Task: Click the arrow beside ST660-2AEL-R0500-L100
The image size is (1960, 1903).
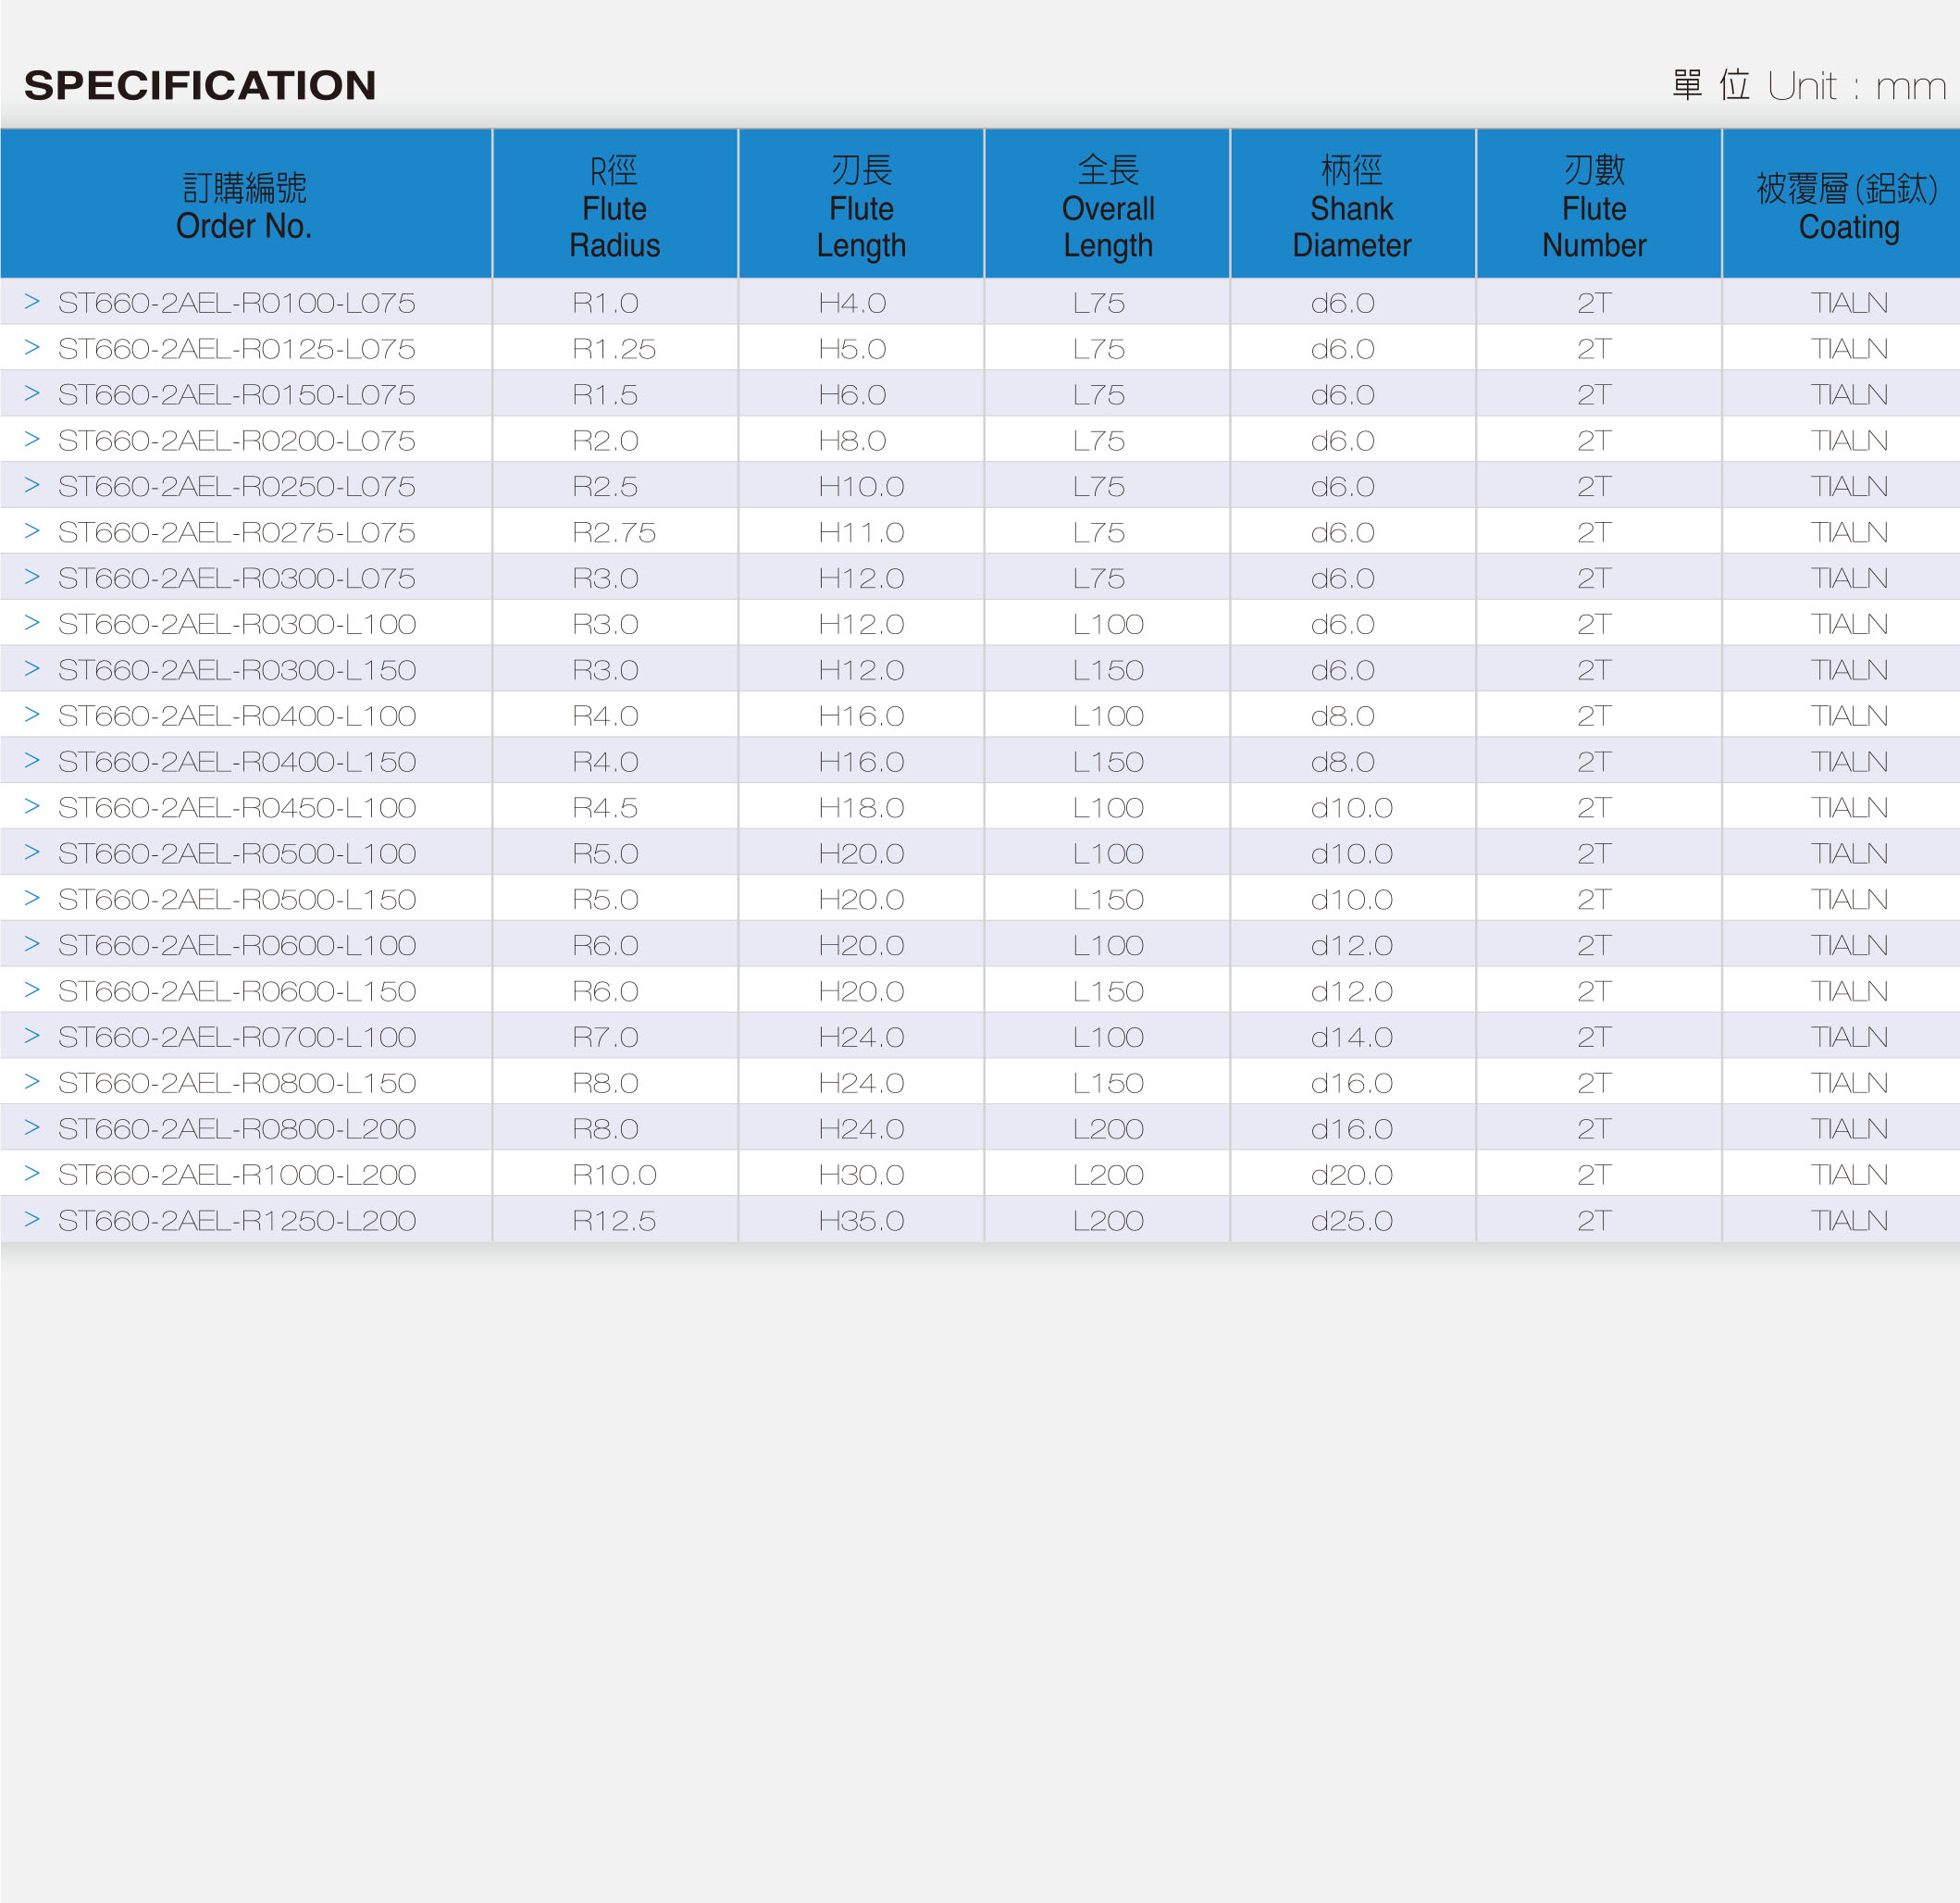Action: pos(32,853)
